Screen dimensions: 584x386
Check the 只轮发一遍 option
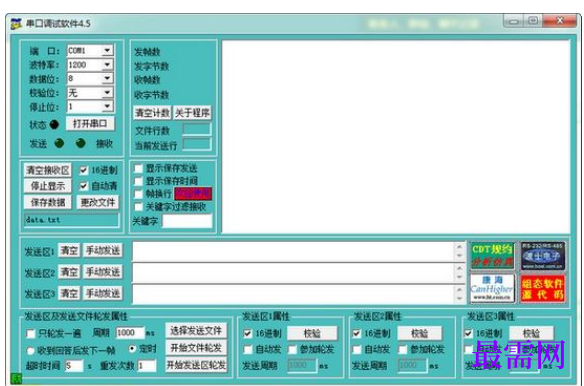click(31, 333)
